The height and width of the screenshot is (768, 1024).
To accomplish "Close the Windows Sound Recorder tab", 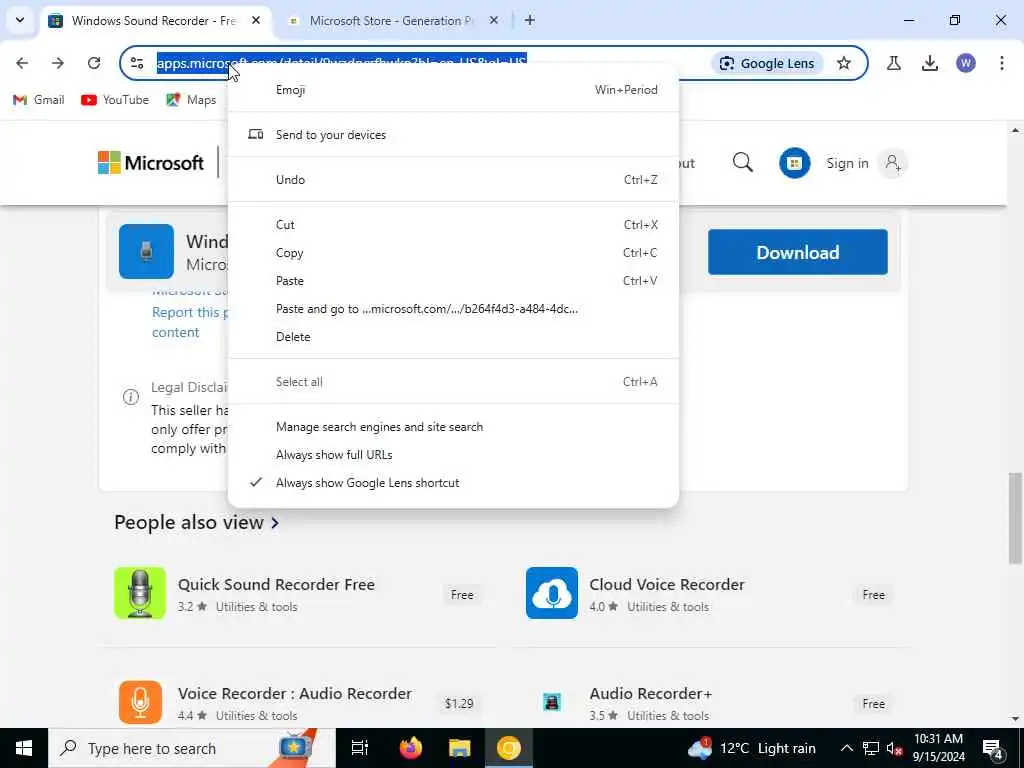I will 256,20.
